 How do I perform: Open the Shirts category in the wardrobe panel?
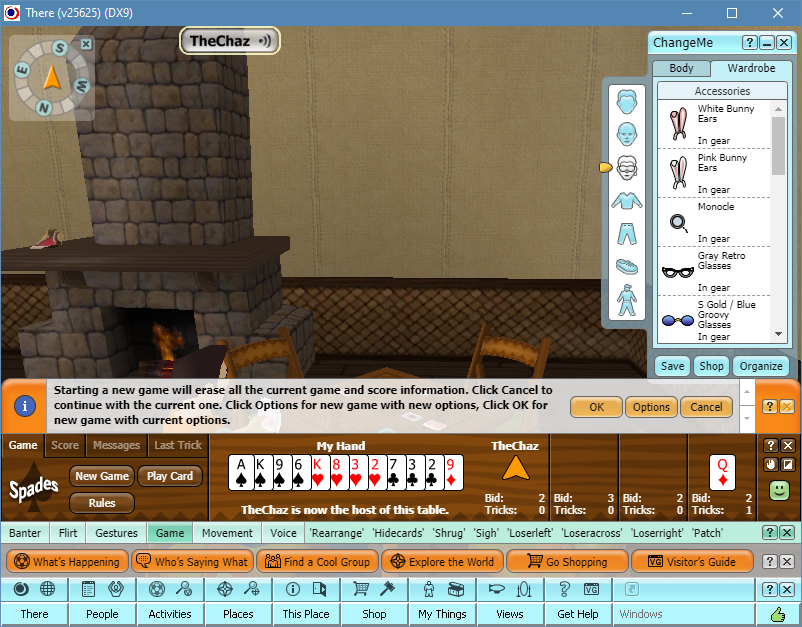pos(626,201)
